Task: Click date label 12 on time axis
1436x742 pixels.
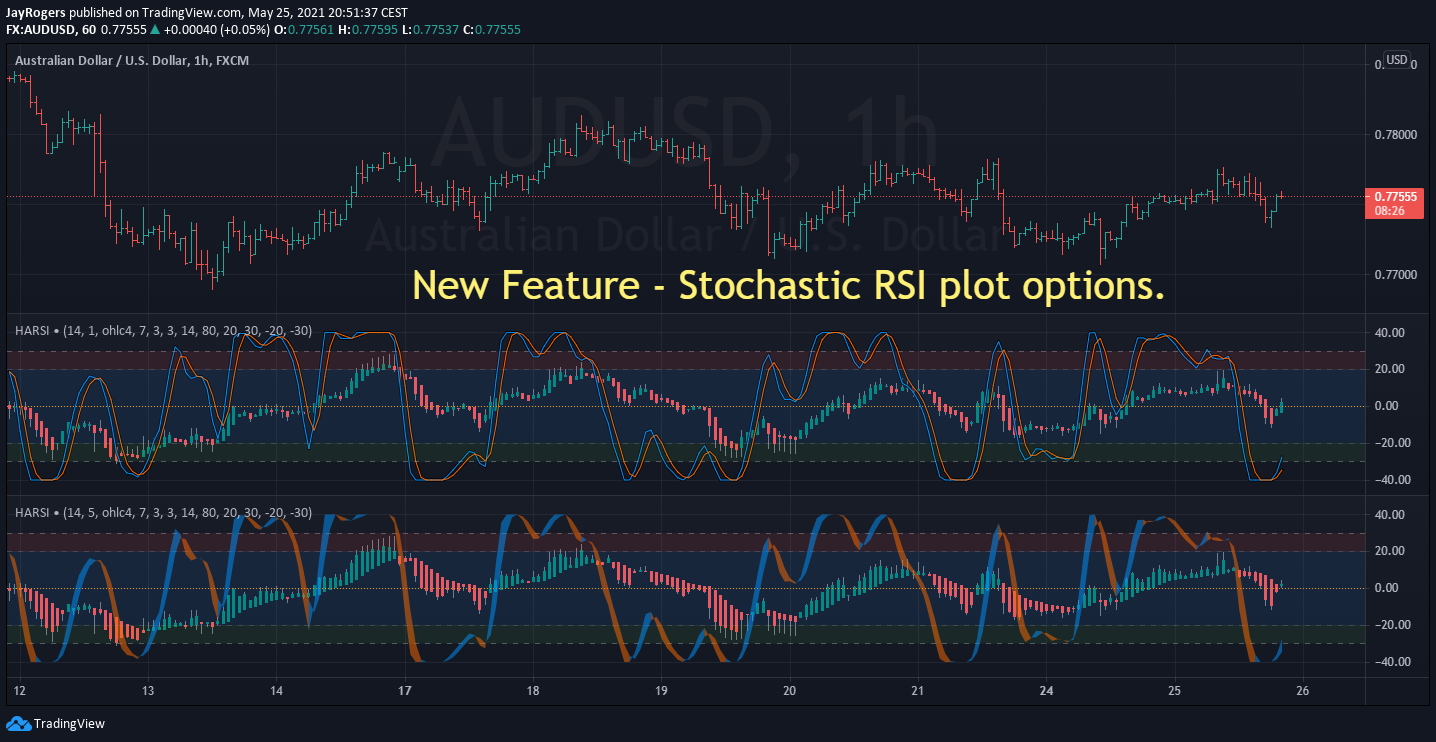Action: (20, 691)
